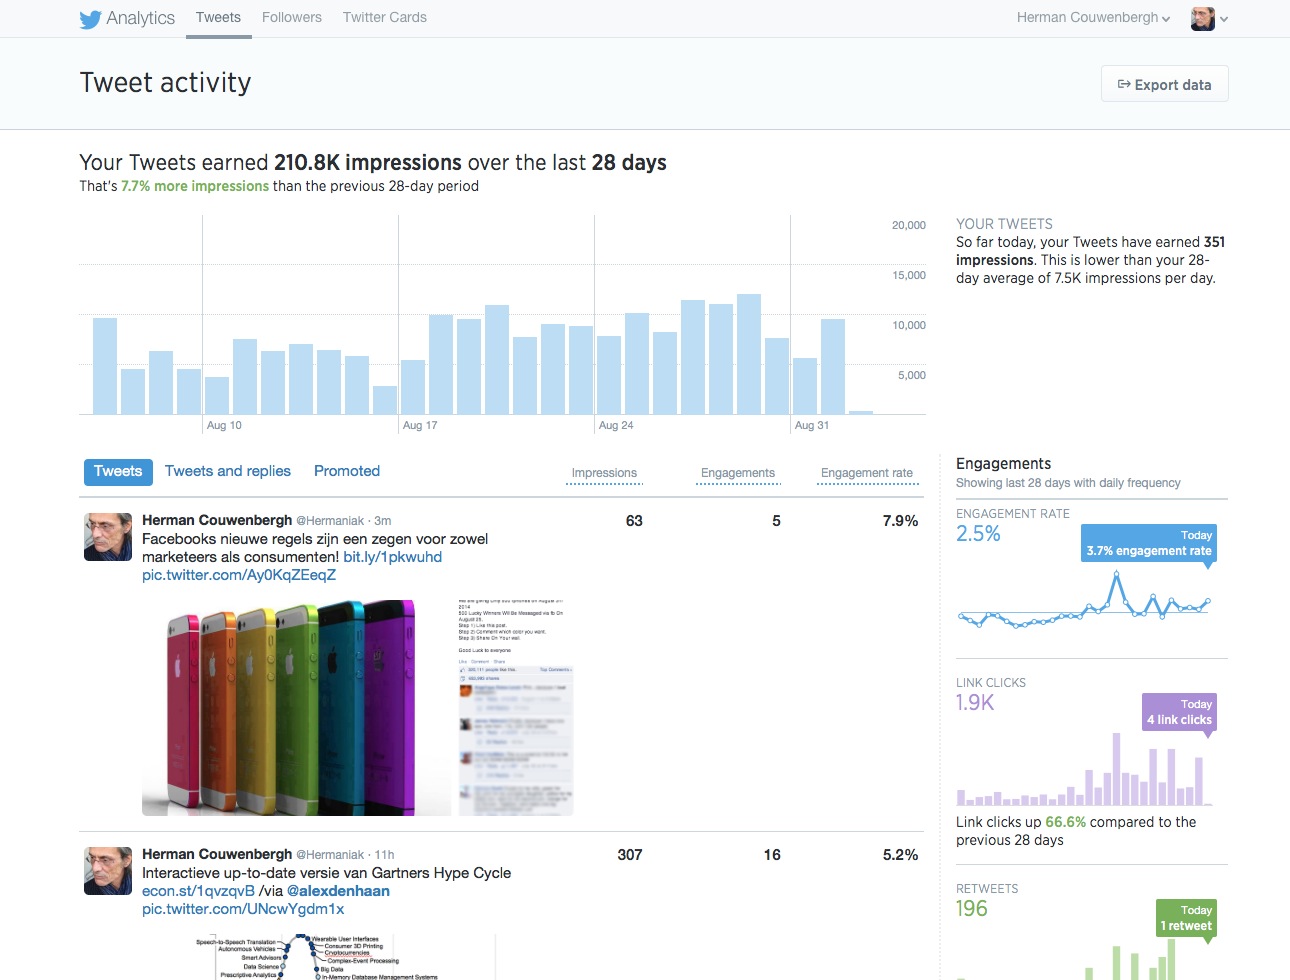
Task: Click the Export data button
Action: click(x=1165, y=84)
